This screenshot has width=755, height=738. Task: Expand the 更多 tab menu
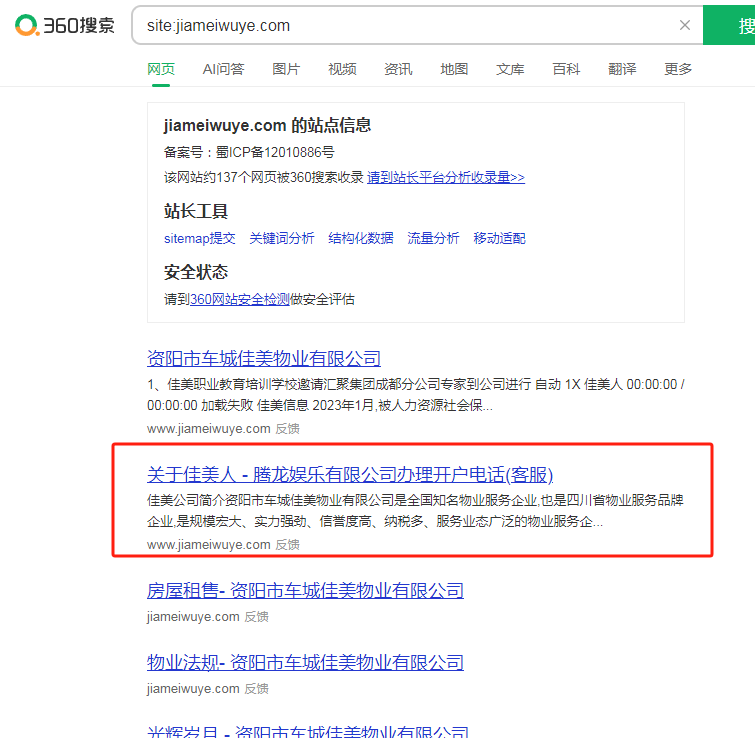click(x=678, y=69)
